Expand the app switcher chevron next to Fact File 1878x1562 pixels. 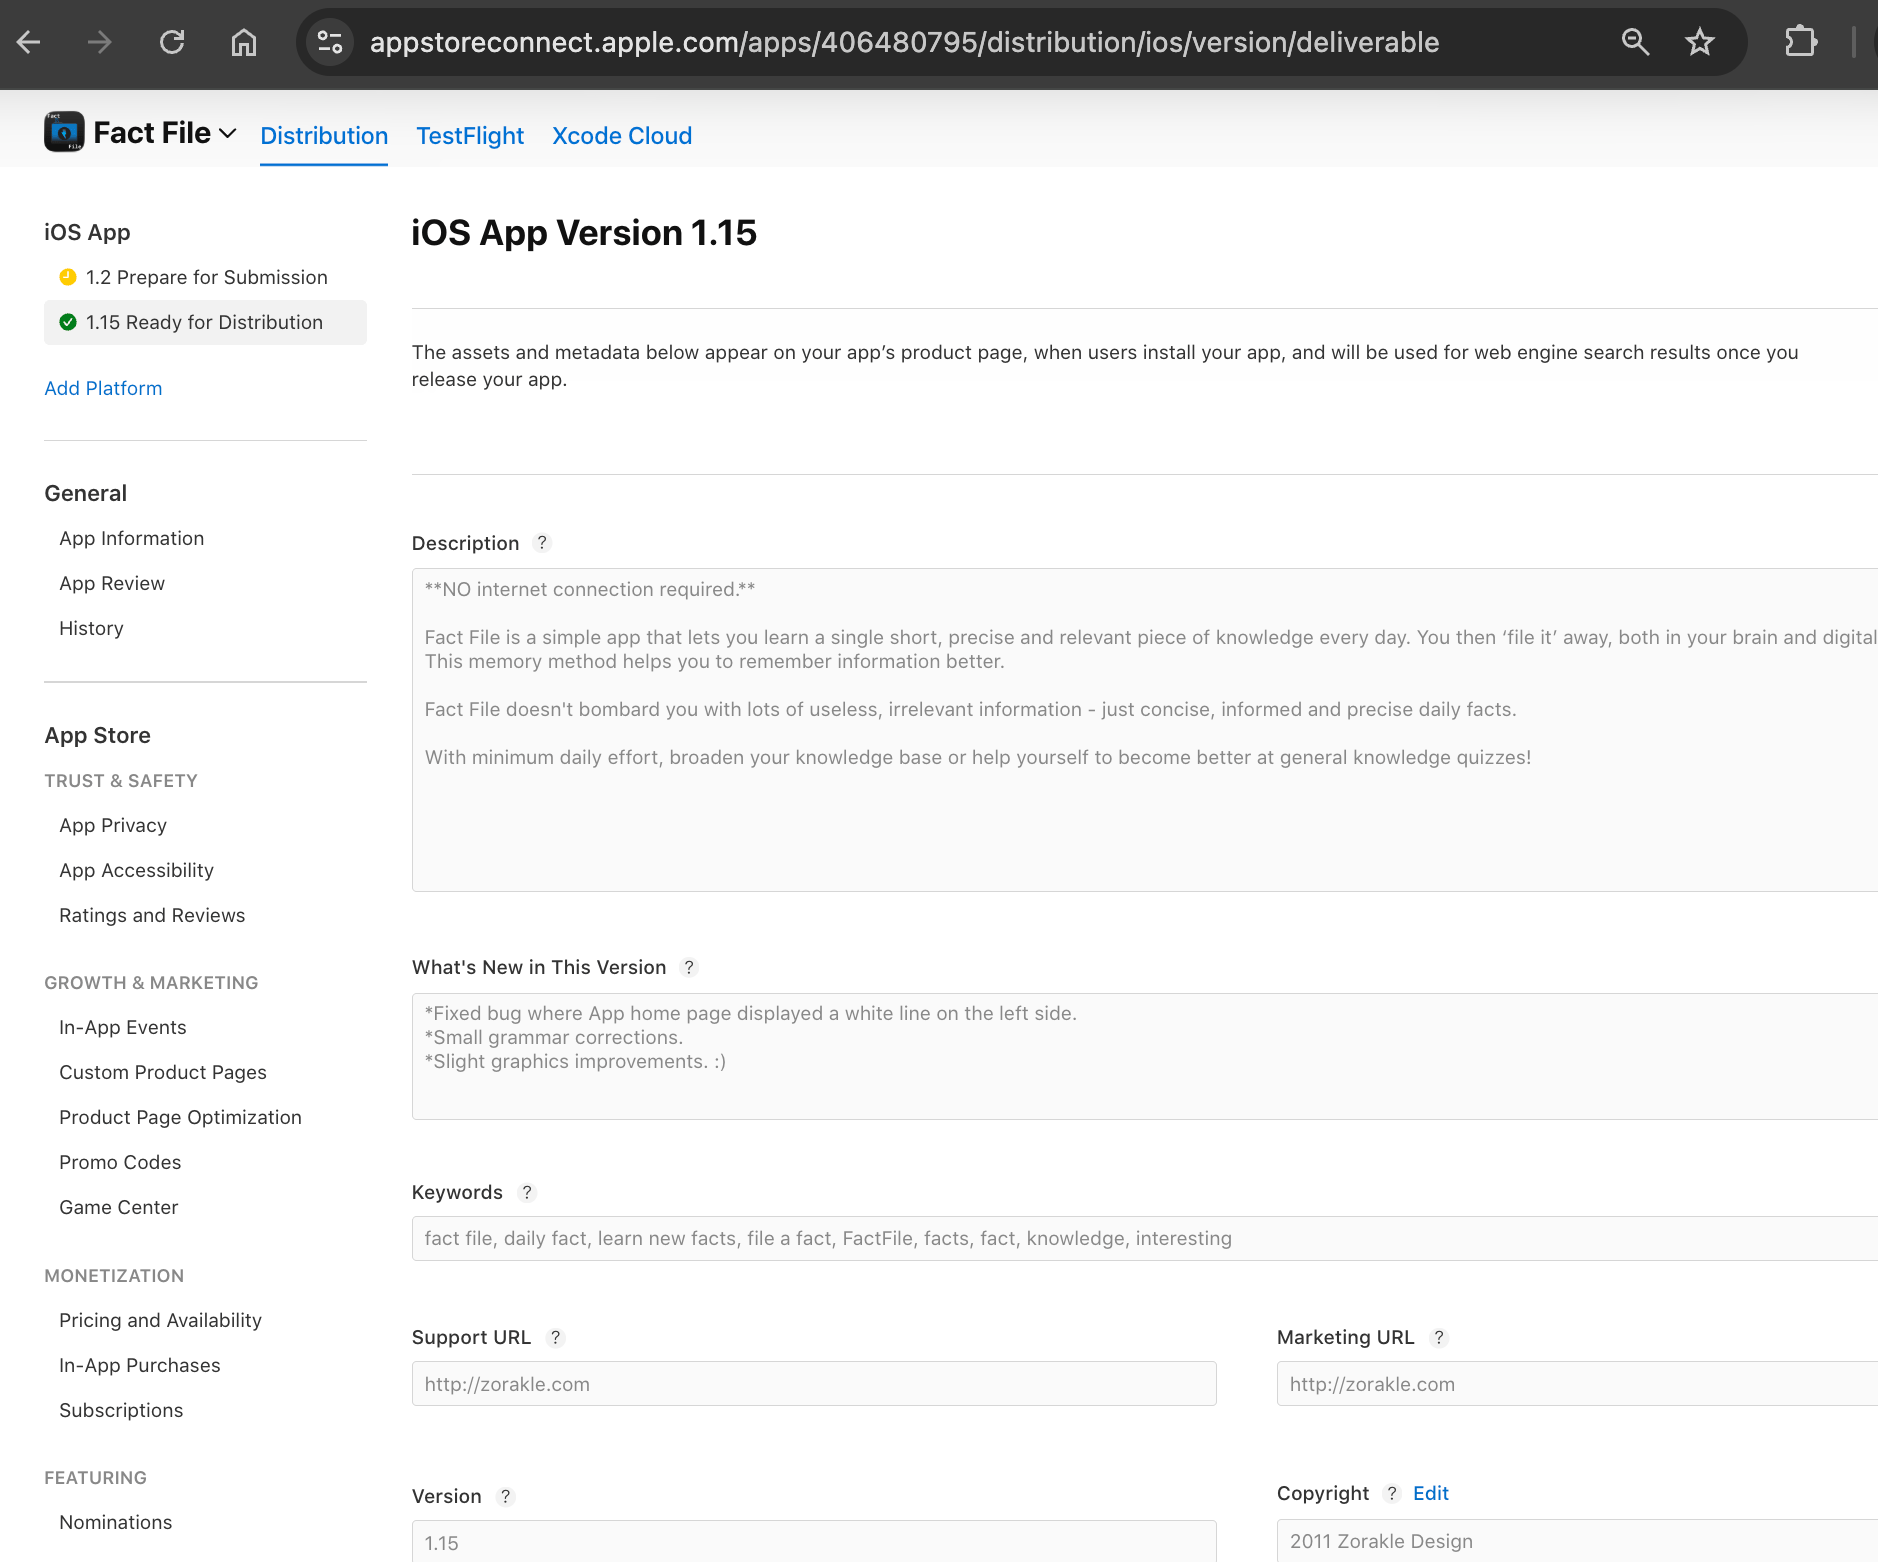[x=228, y=133]
